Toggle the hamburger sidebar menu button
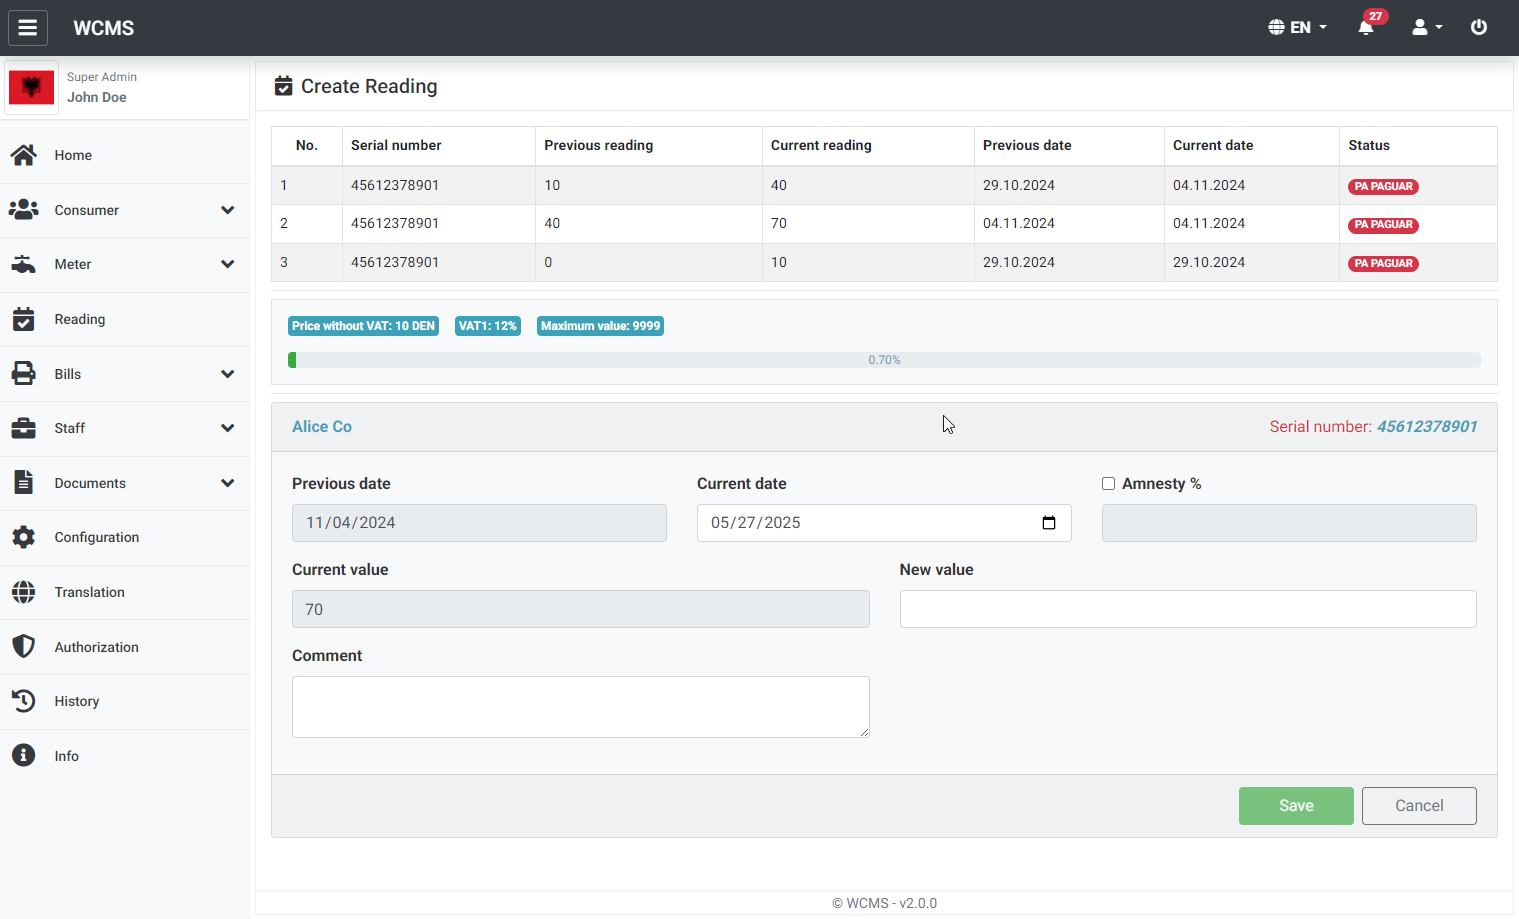This screenshot has width=1519, height=919. pyautogui.click(x=28, y=28)
